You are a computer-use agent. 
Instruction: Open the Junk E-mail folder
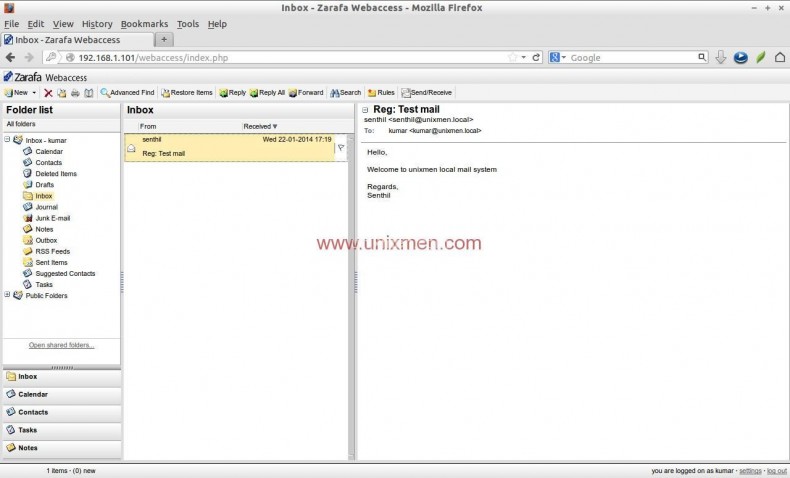[52, 218]
